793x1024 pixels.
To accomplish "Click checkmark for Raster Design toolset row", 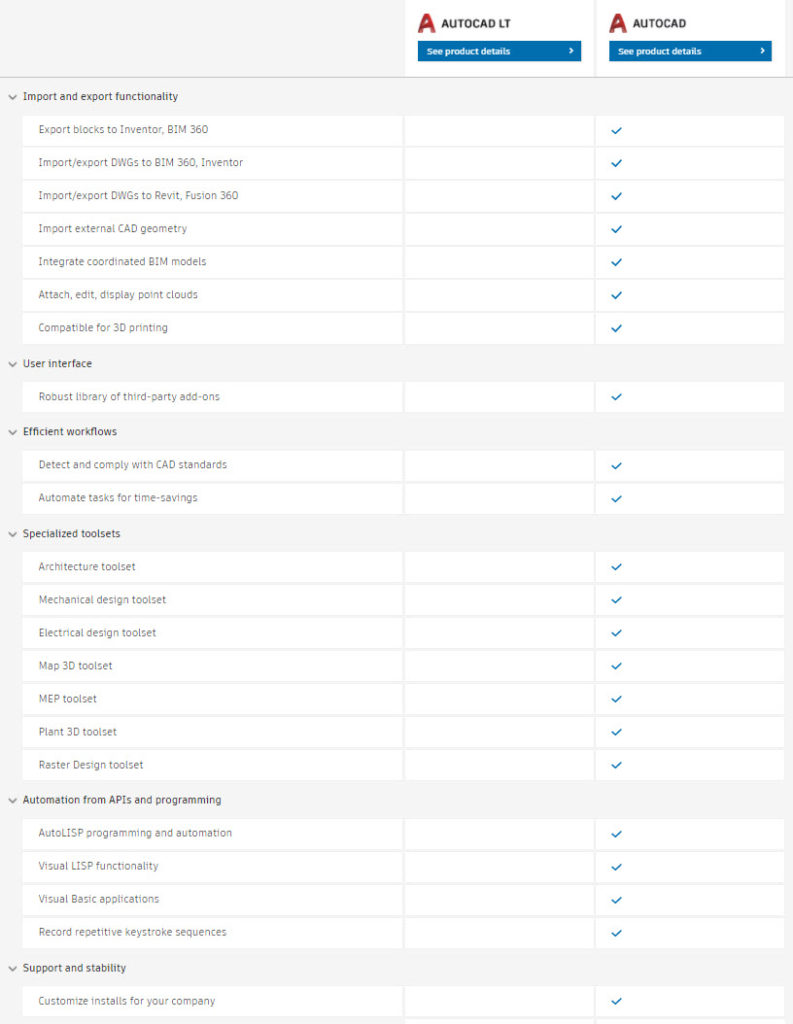I will click(x=616, y=765).
